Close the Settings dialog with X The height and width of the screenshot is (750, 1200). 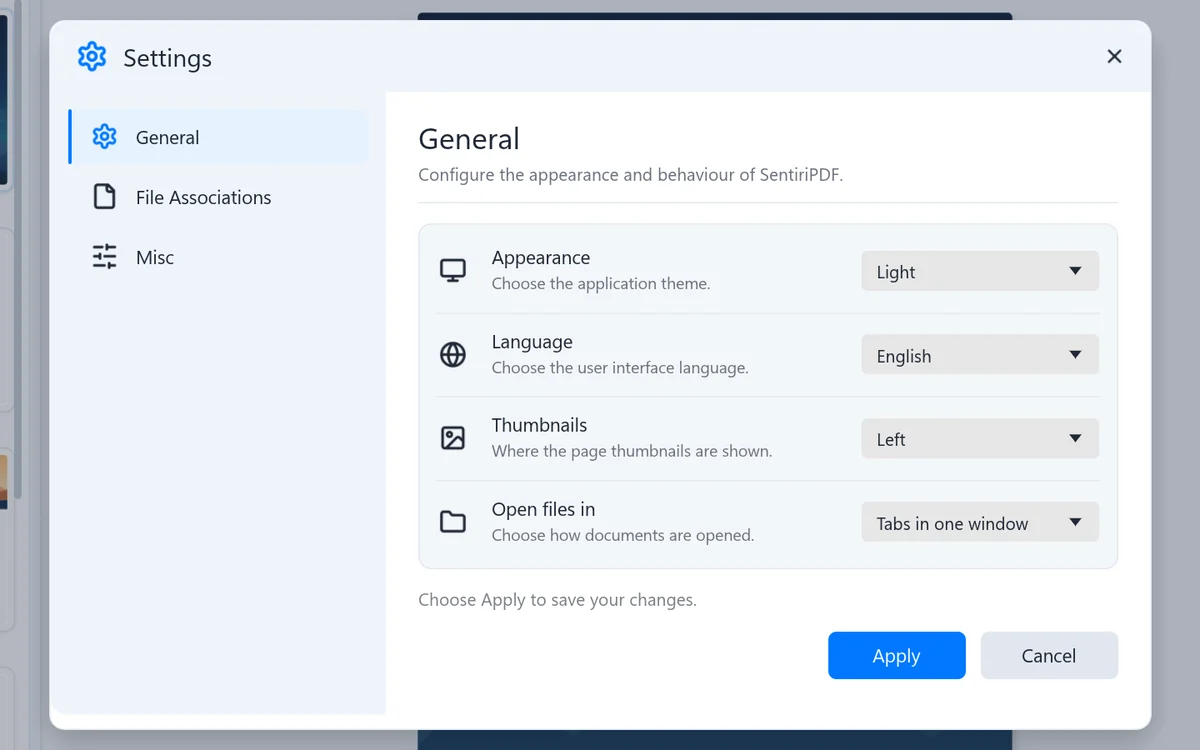tap(1114, 57)
